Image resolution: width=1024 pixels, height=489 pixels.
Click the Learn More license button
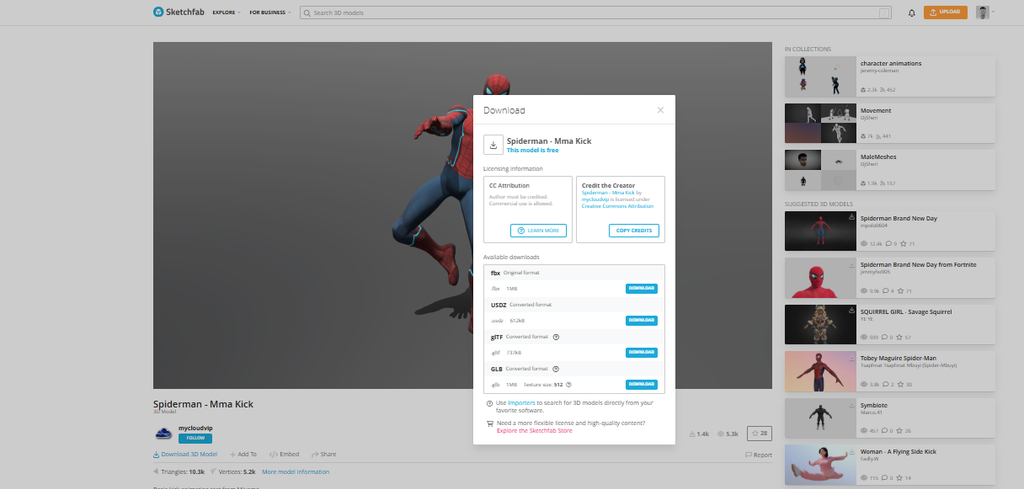(538, 230)
